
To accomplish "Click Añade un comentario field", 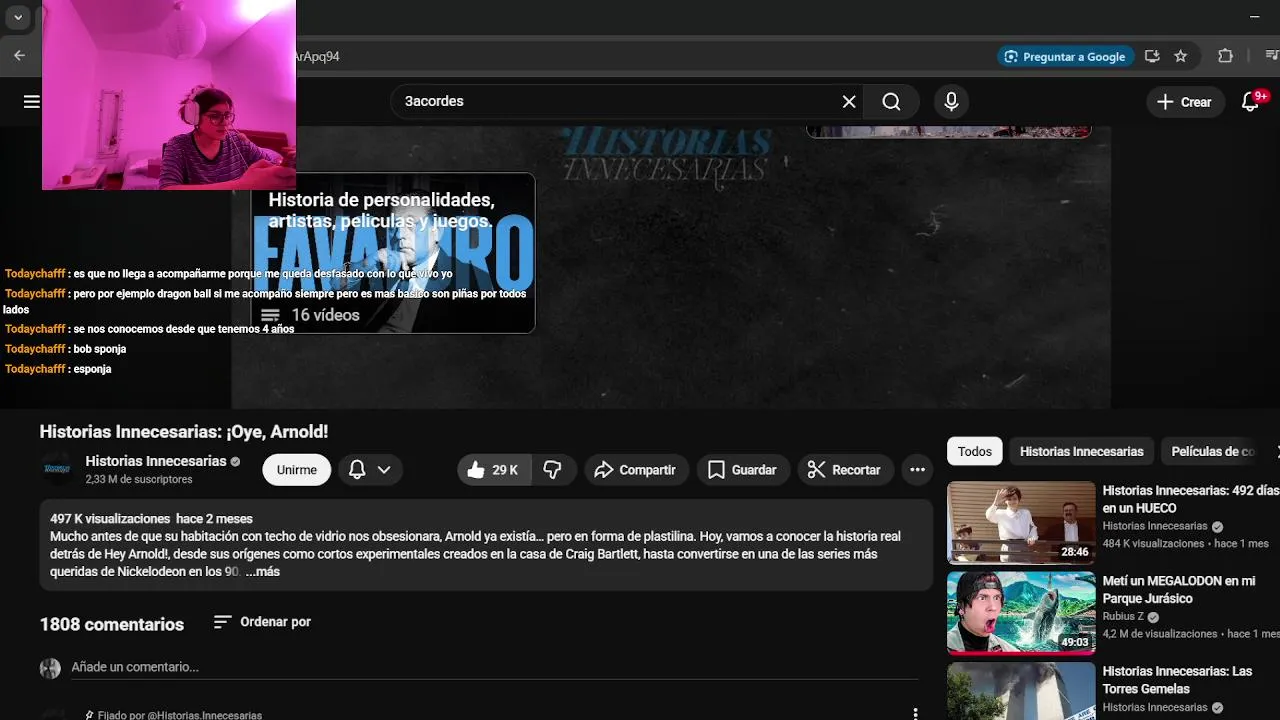I will click(x=494, y=667).
